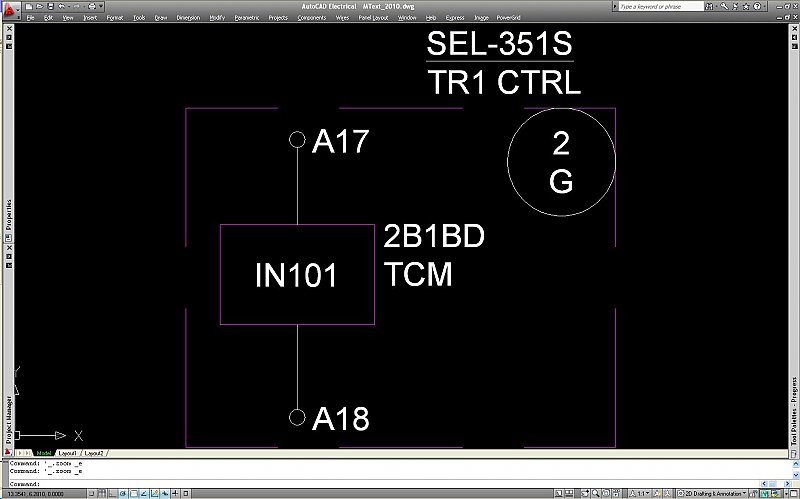Switch to the Model tab

[x=44, y=453]
